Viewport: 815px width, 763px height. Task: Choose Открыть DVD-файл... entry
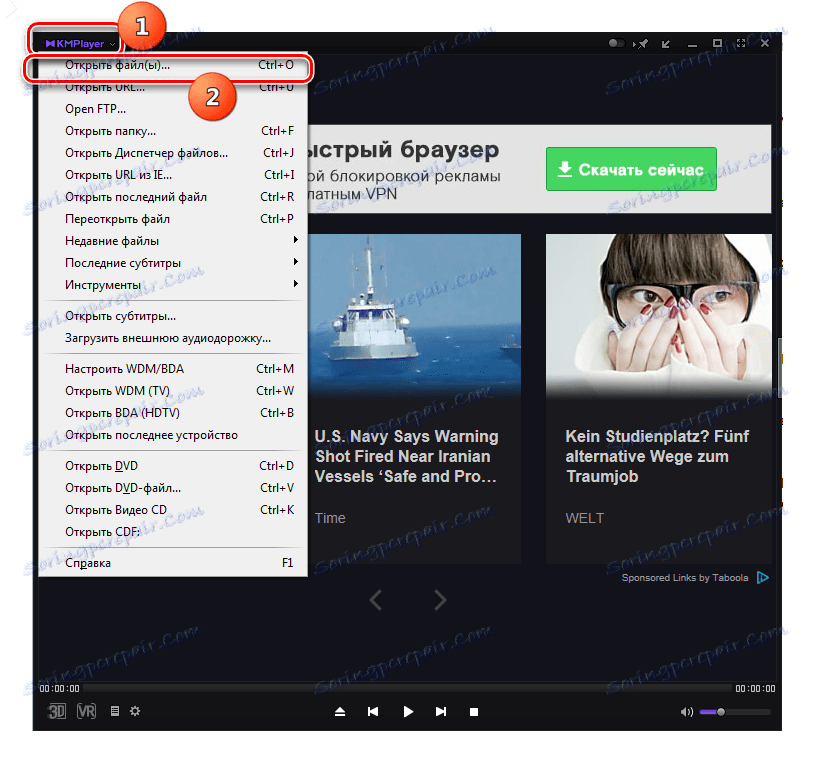(x=173, y=488)
